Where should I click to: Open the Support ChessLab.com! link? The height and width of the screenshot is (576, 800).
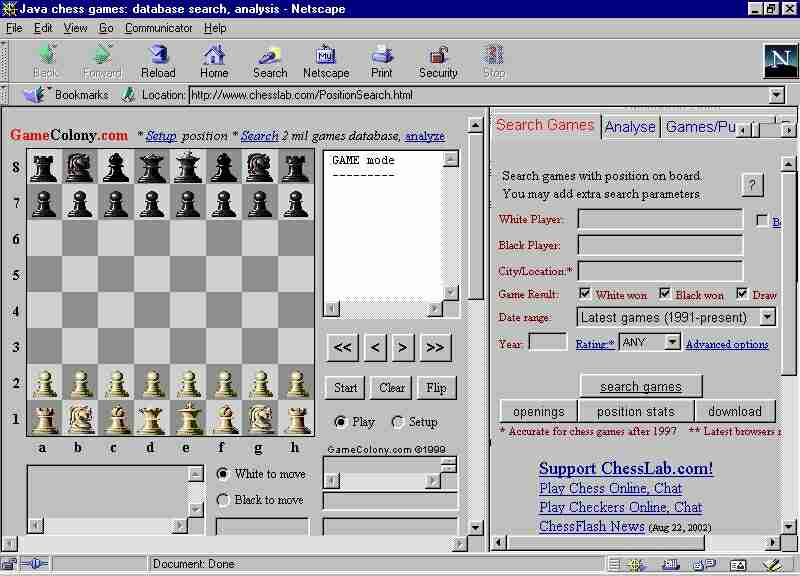click(x=626, y=468)
